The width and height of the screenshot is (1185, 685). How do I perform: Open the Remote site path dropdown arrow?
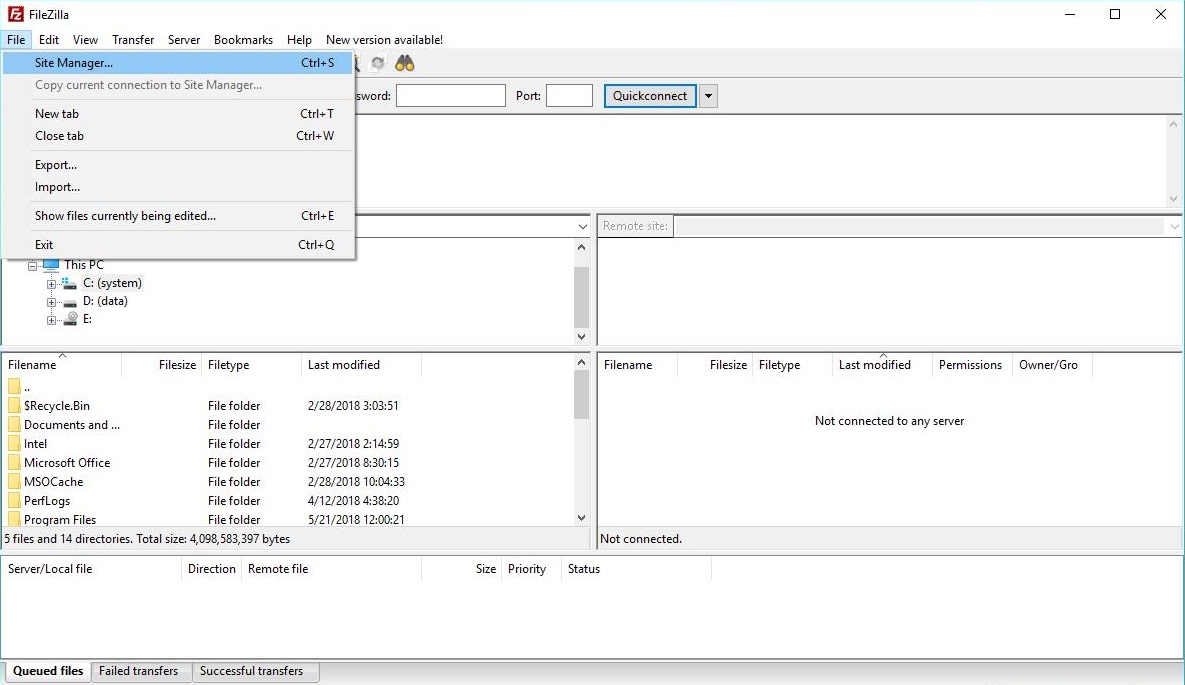click(1174, 226)
